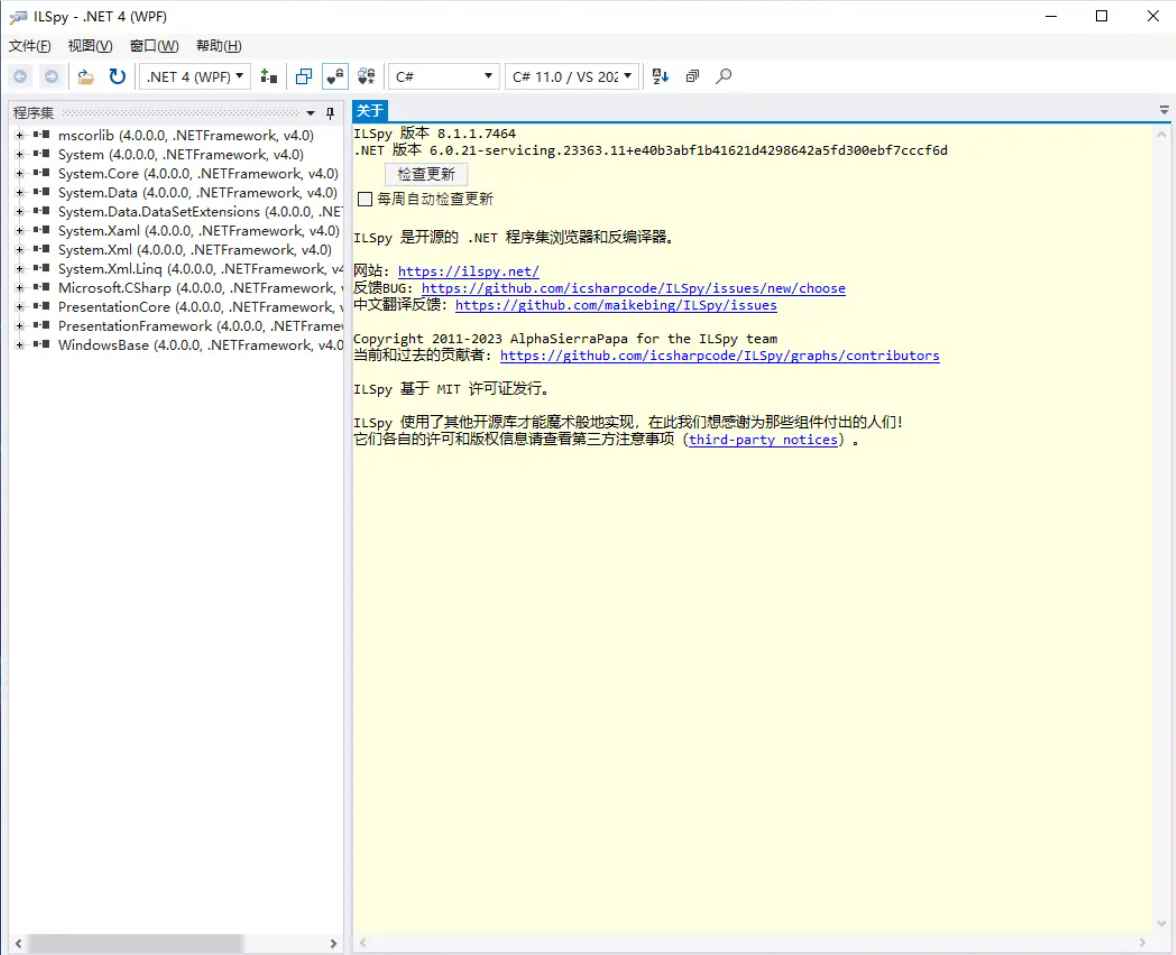Viewport: 1176px width, 955px height.
Task: Click the sort assemblies toolbar icon
Action: tap(268, 76)
